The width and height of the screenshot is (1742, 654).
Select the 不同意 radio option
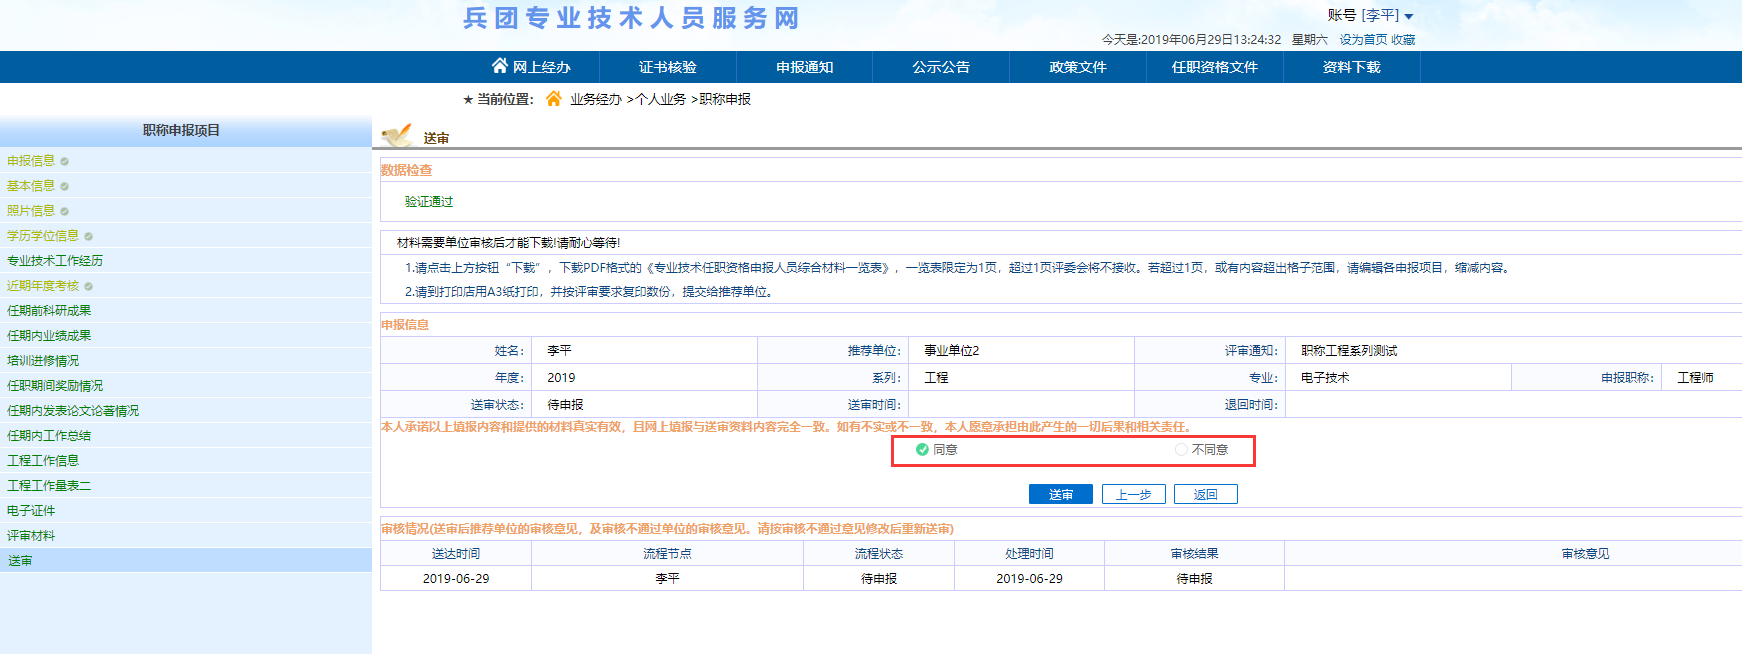click(1181, 450)
